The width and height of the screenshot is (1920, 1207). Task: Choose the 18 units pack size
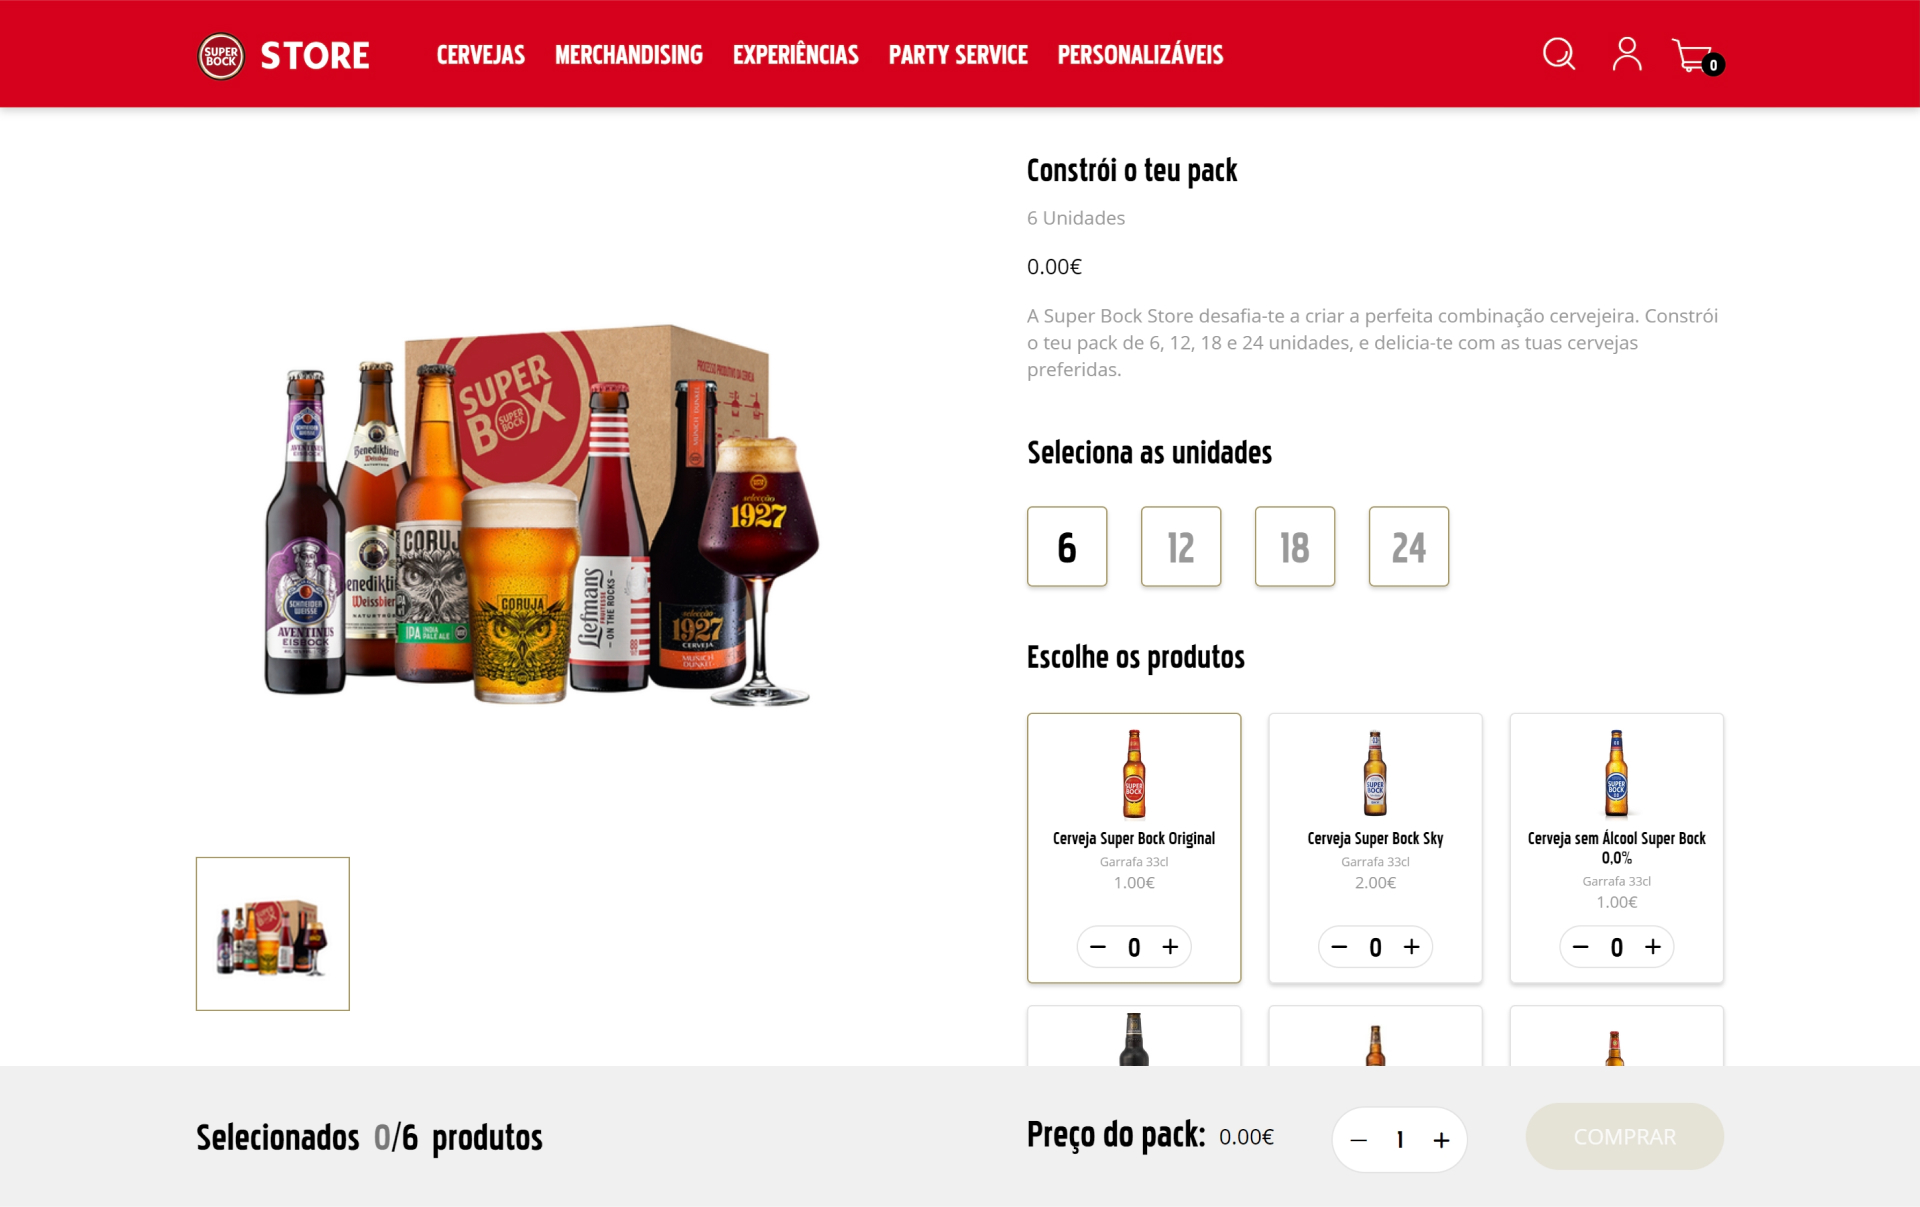pyautogui.click(x=1295, y=546)
